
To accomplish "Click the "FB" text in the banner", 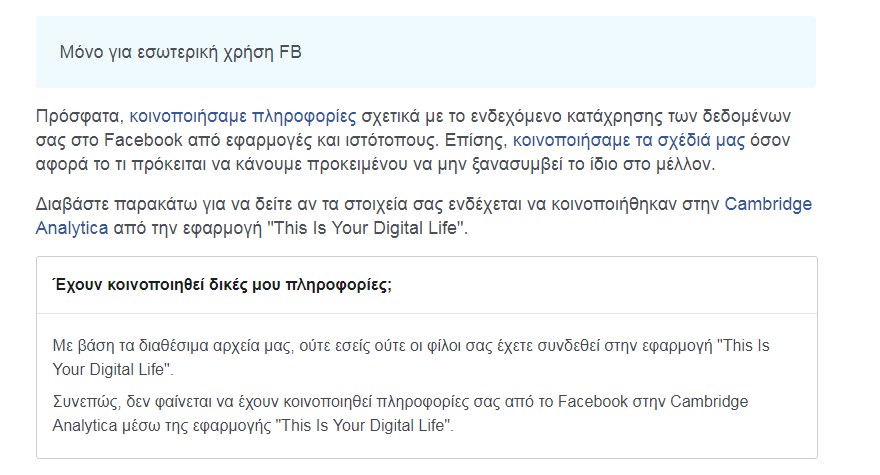I will 291,52.
